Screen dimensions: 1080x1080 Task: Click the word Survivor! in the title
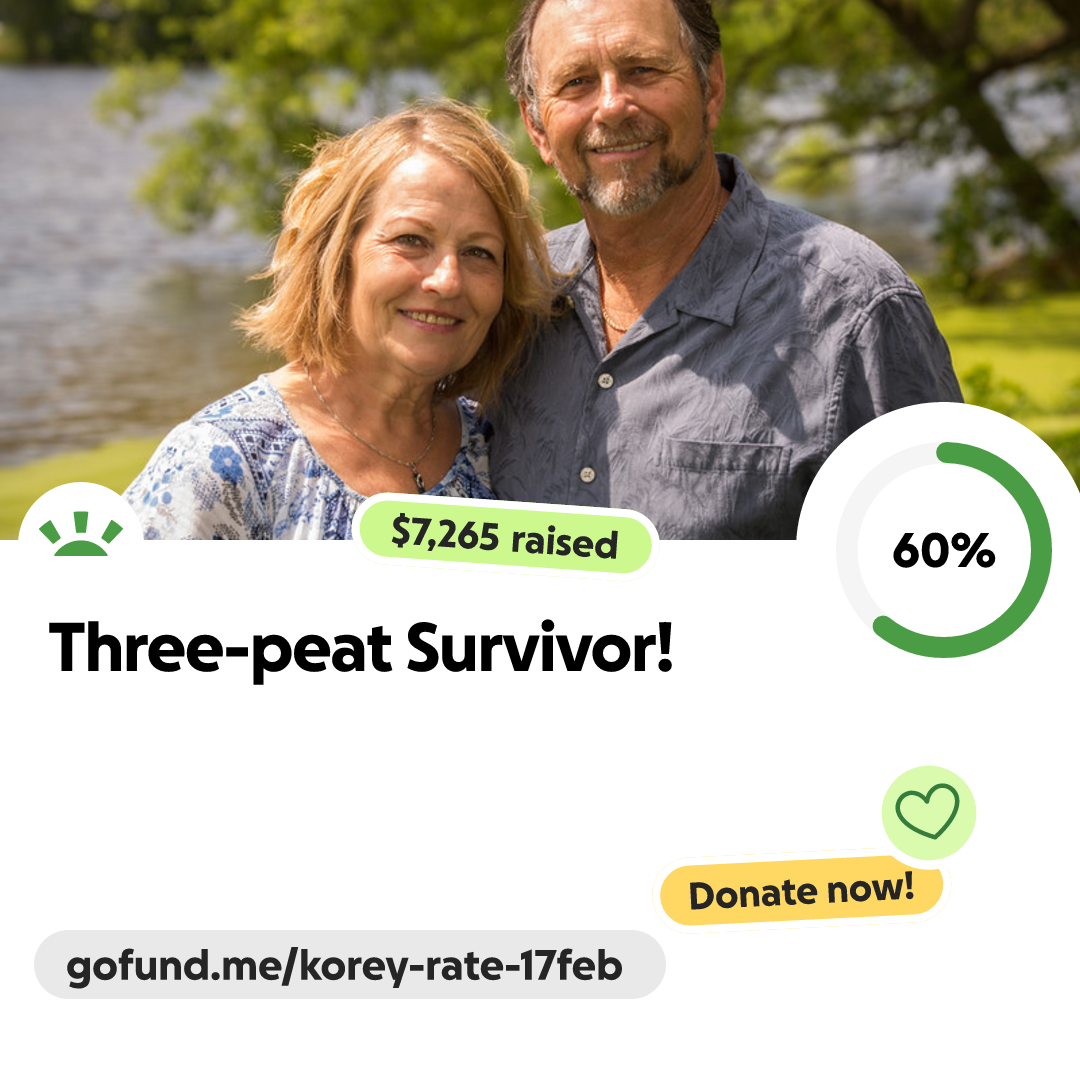click(x=539, y=647)
